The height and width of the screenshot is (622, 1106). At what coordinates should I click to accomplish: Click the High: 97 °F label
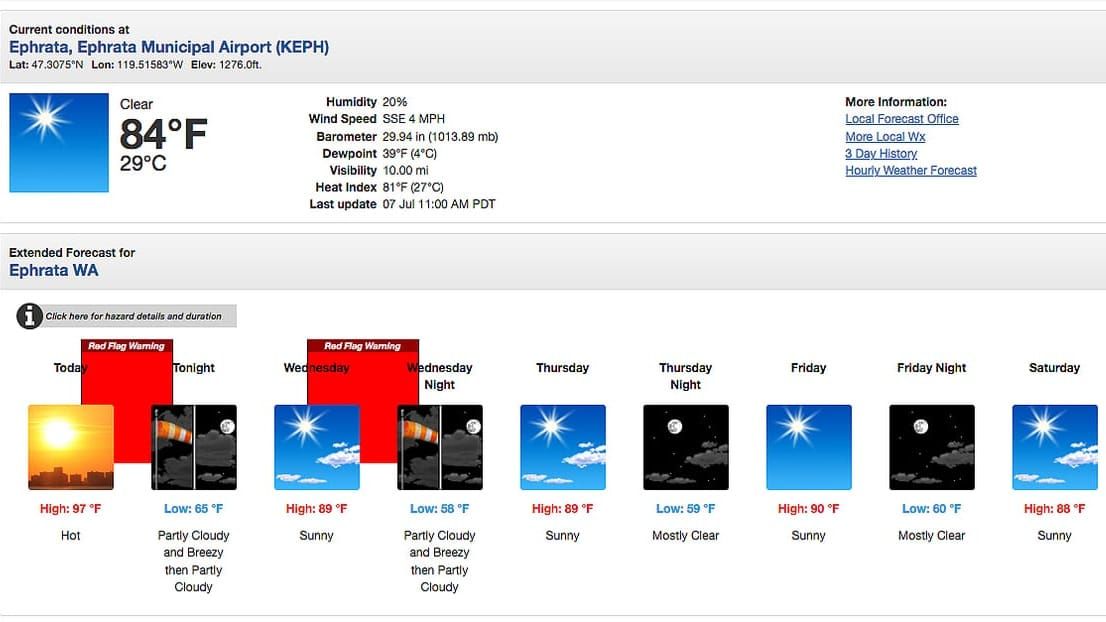tap(71, 508)
